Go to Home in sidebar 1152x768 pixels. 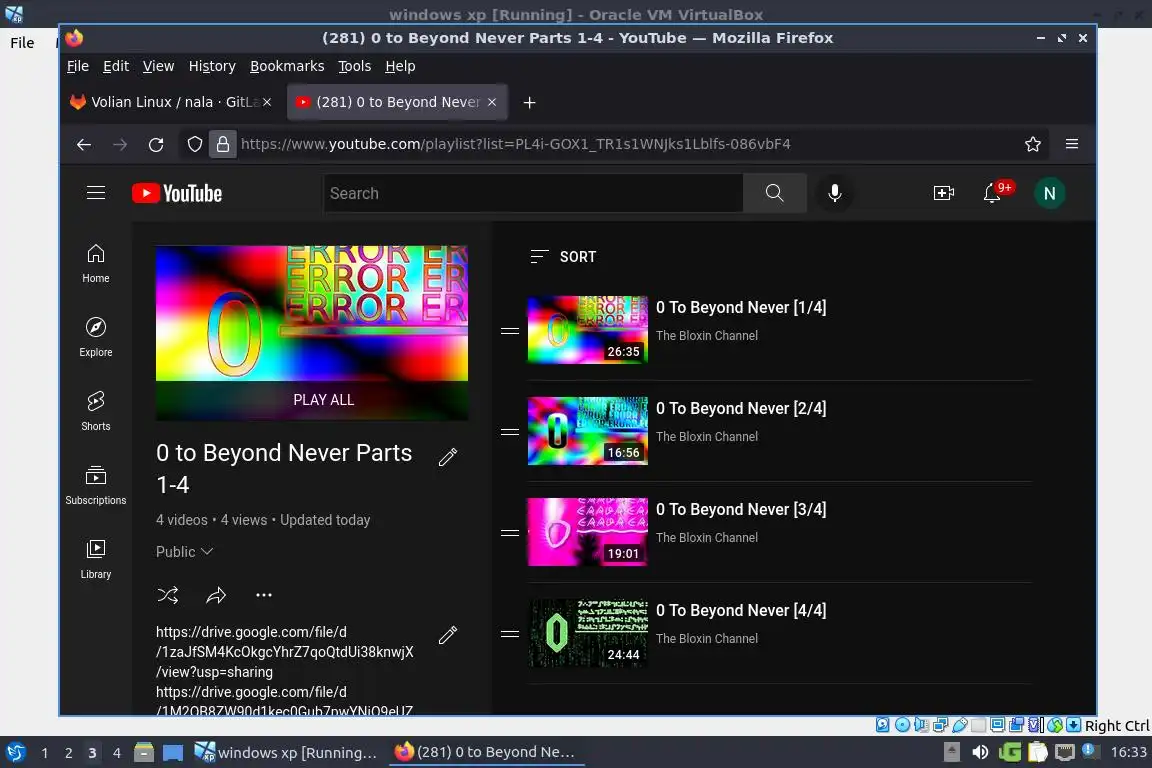[96, 263]
